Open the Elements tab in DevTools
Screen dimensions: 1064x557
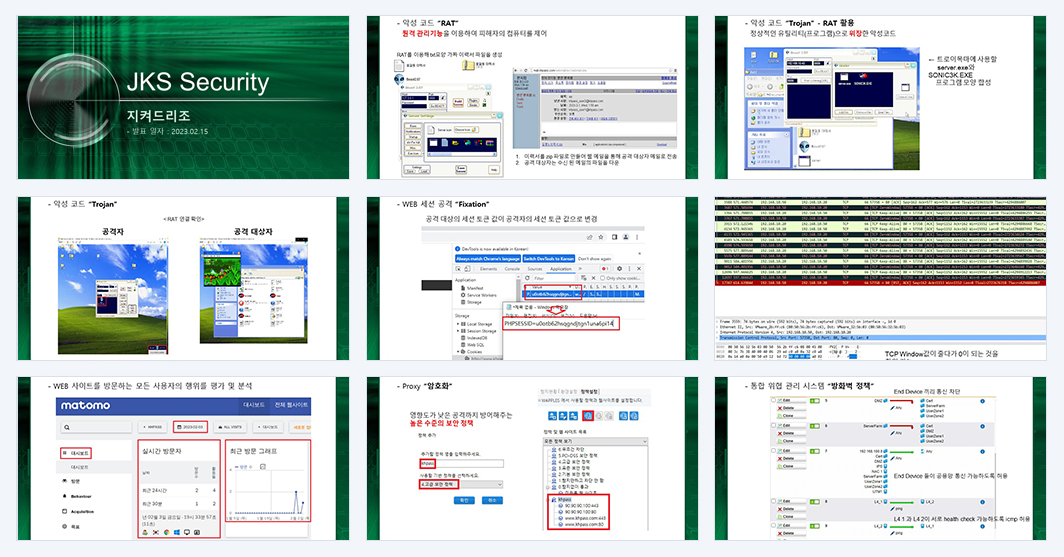[489, 269]
